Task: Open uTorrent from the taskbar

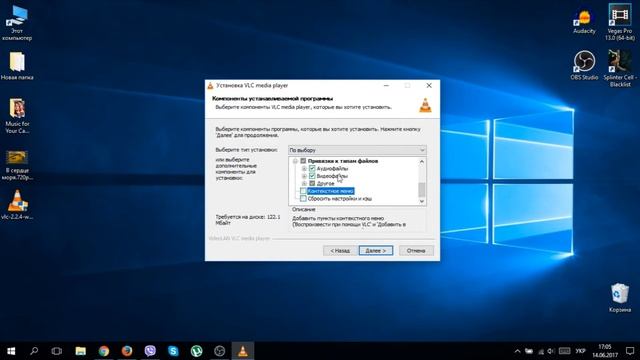Action: [196, 351]
